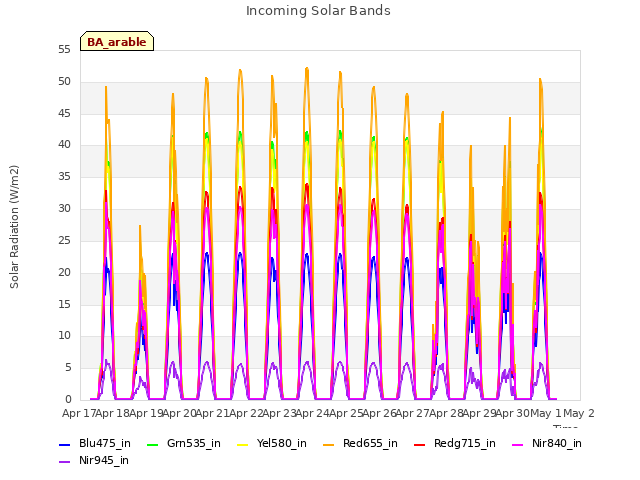
Task: Click the Nir945_in purple legend swatch
Action: (64, 462)
